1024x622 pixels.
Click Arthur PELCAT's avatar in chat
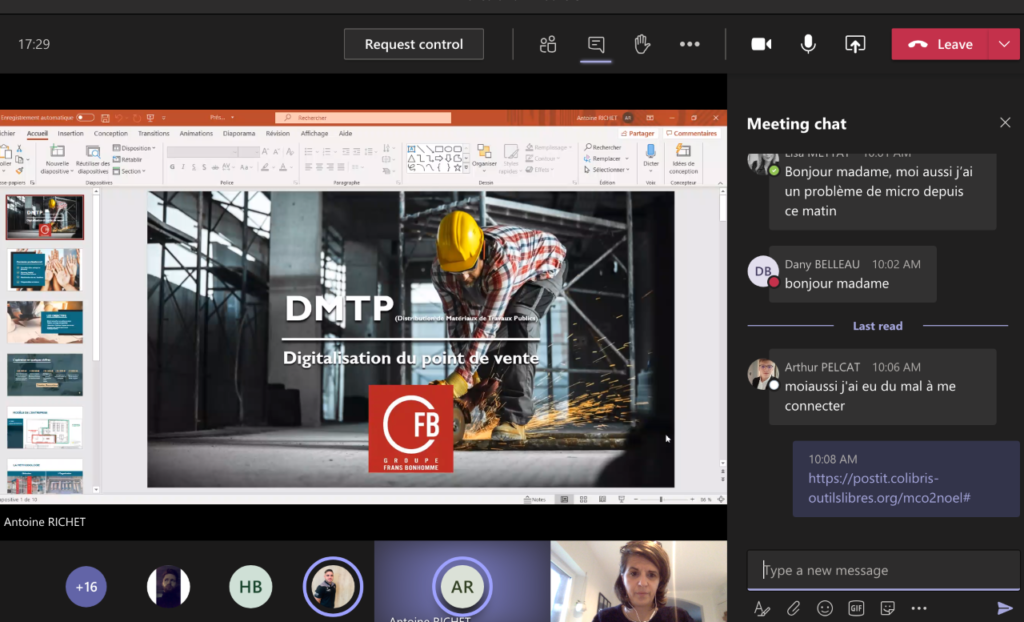click(763, 374)
